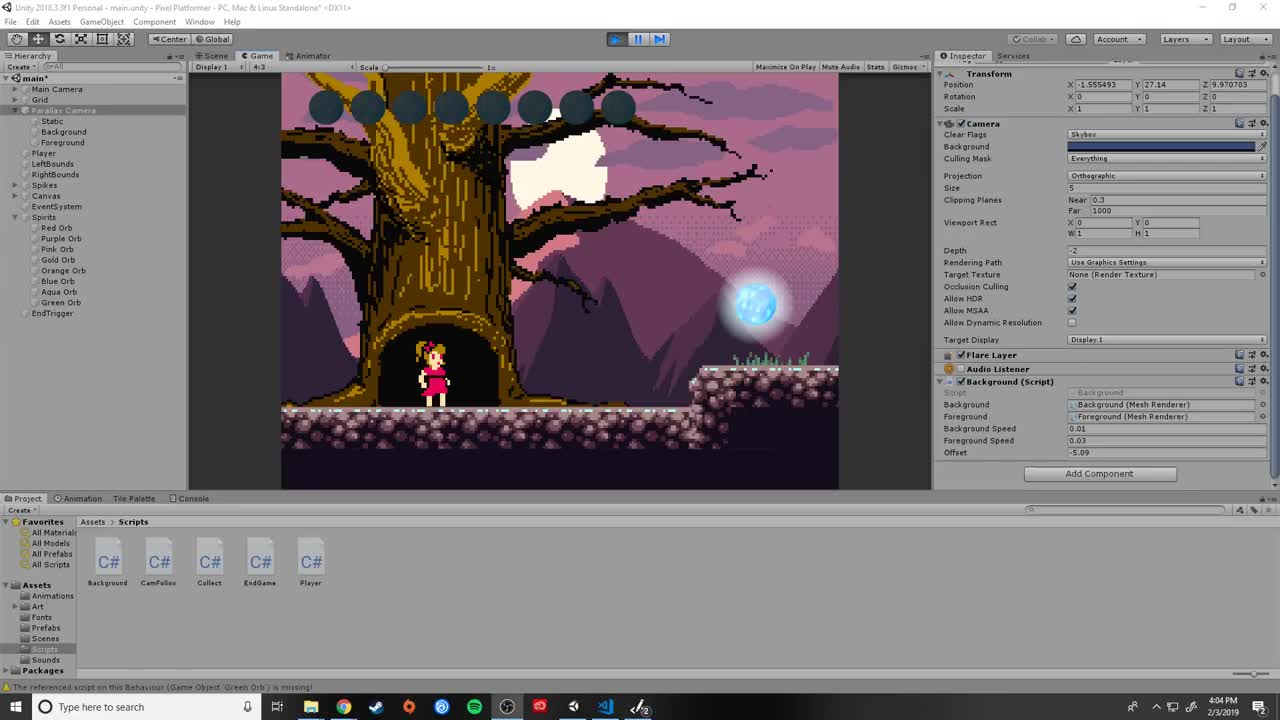Open Visual Studio Code from taskbar
The width and height of the screenshot is (1280, 720).
click(606, 707)
